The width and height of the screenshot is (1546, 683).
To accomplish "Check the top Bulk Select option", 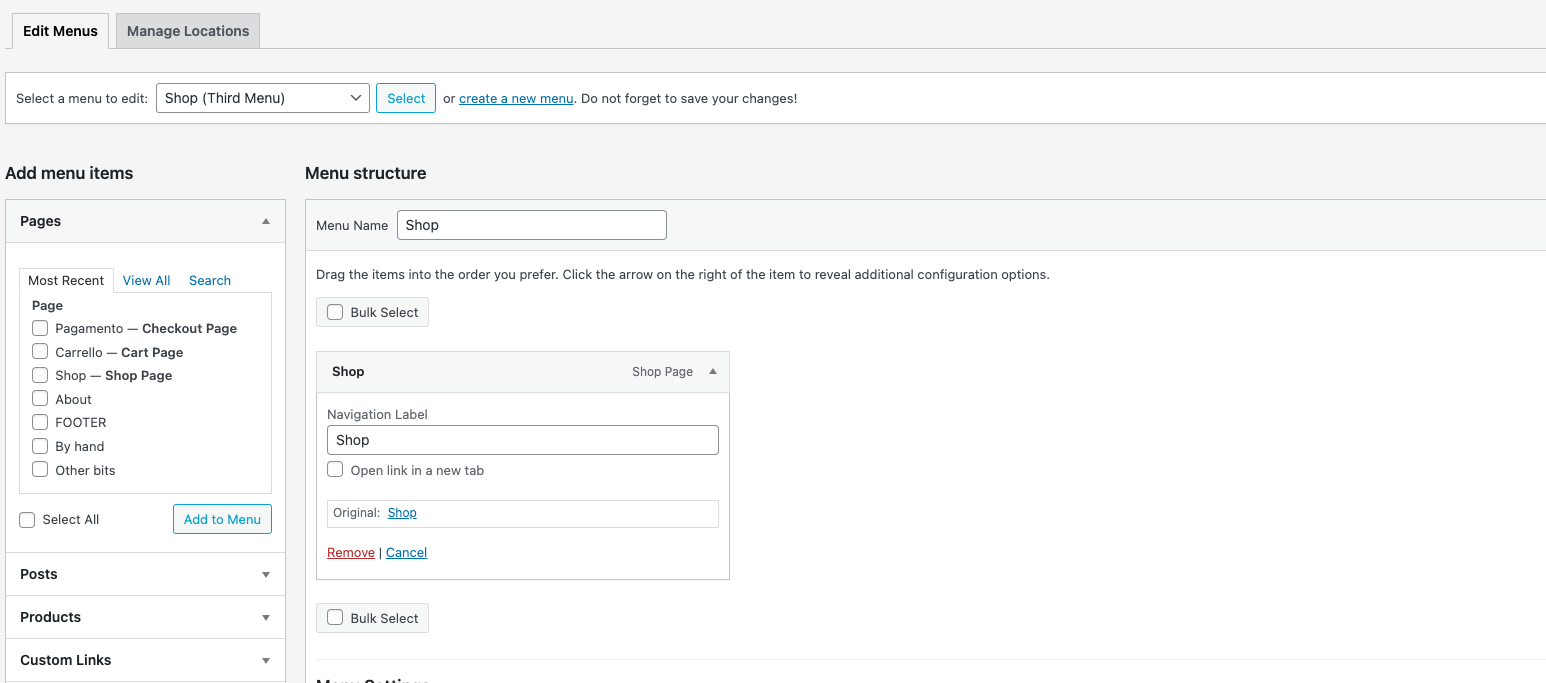I will (335, 312).
